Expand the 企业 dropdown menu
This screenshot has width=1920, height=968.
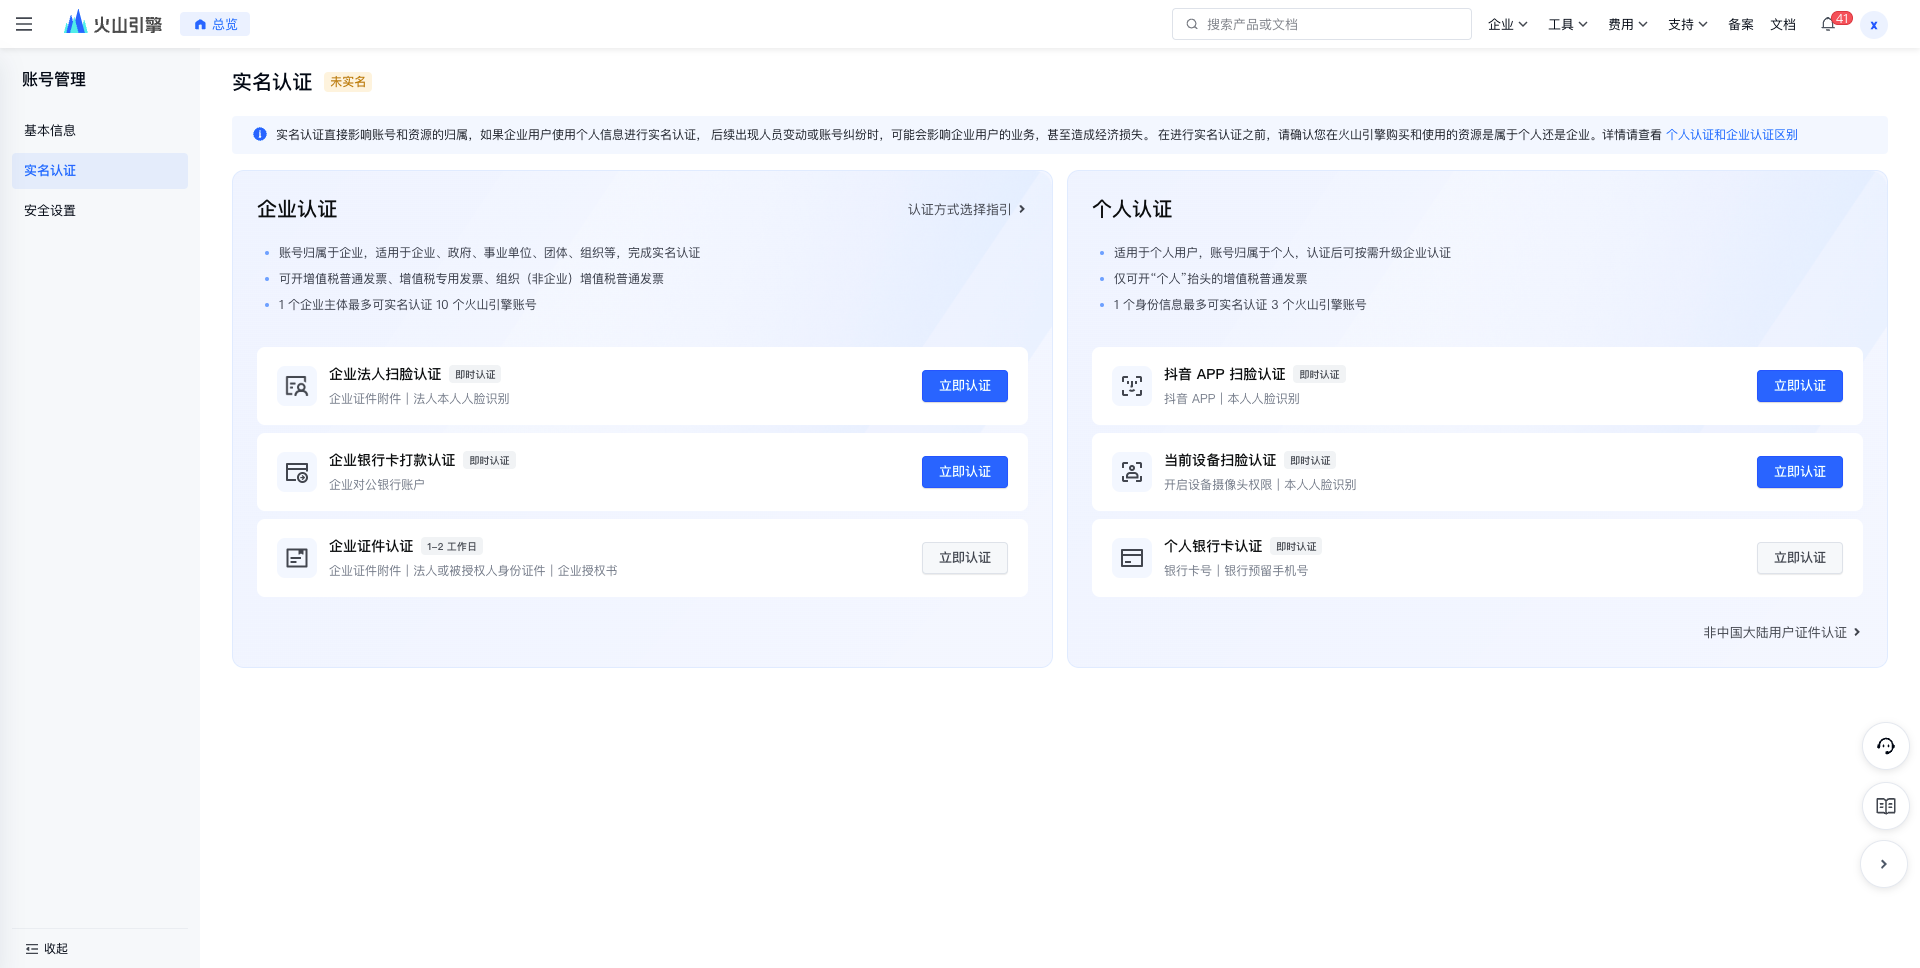pyautogui.click(x=1507, y=24)
